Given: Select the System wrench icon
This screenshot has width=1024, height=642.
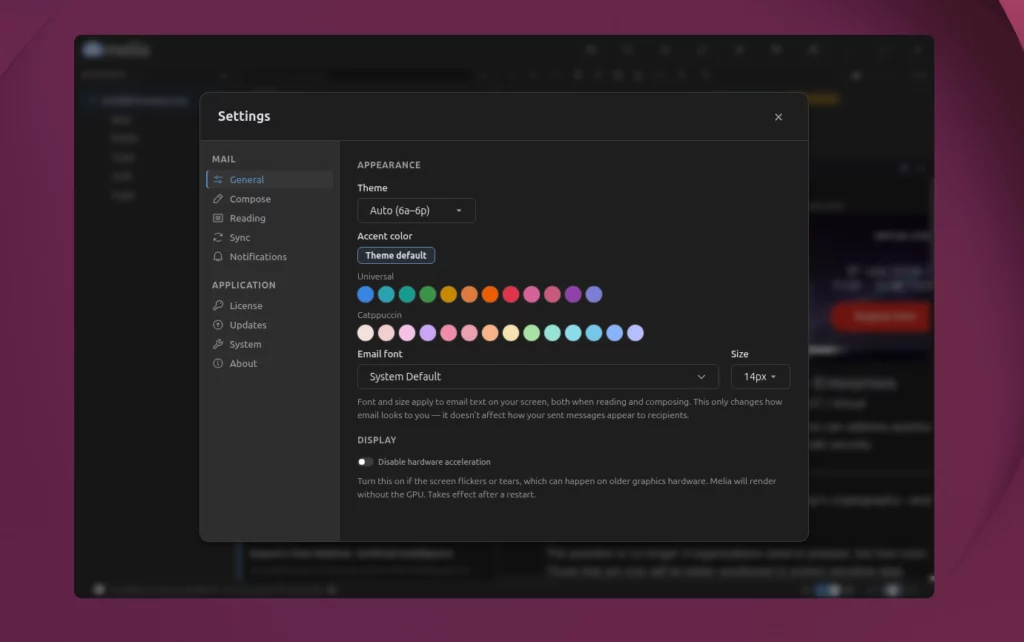Looking at the screenshot, I should (218, 344).
